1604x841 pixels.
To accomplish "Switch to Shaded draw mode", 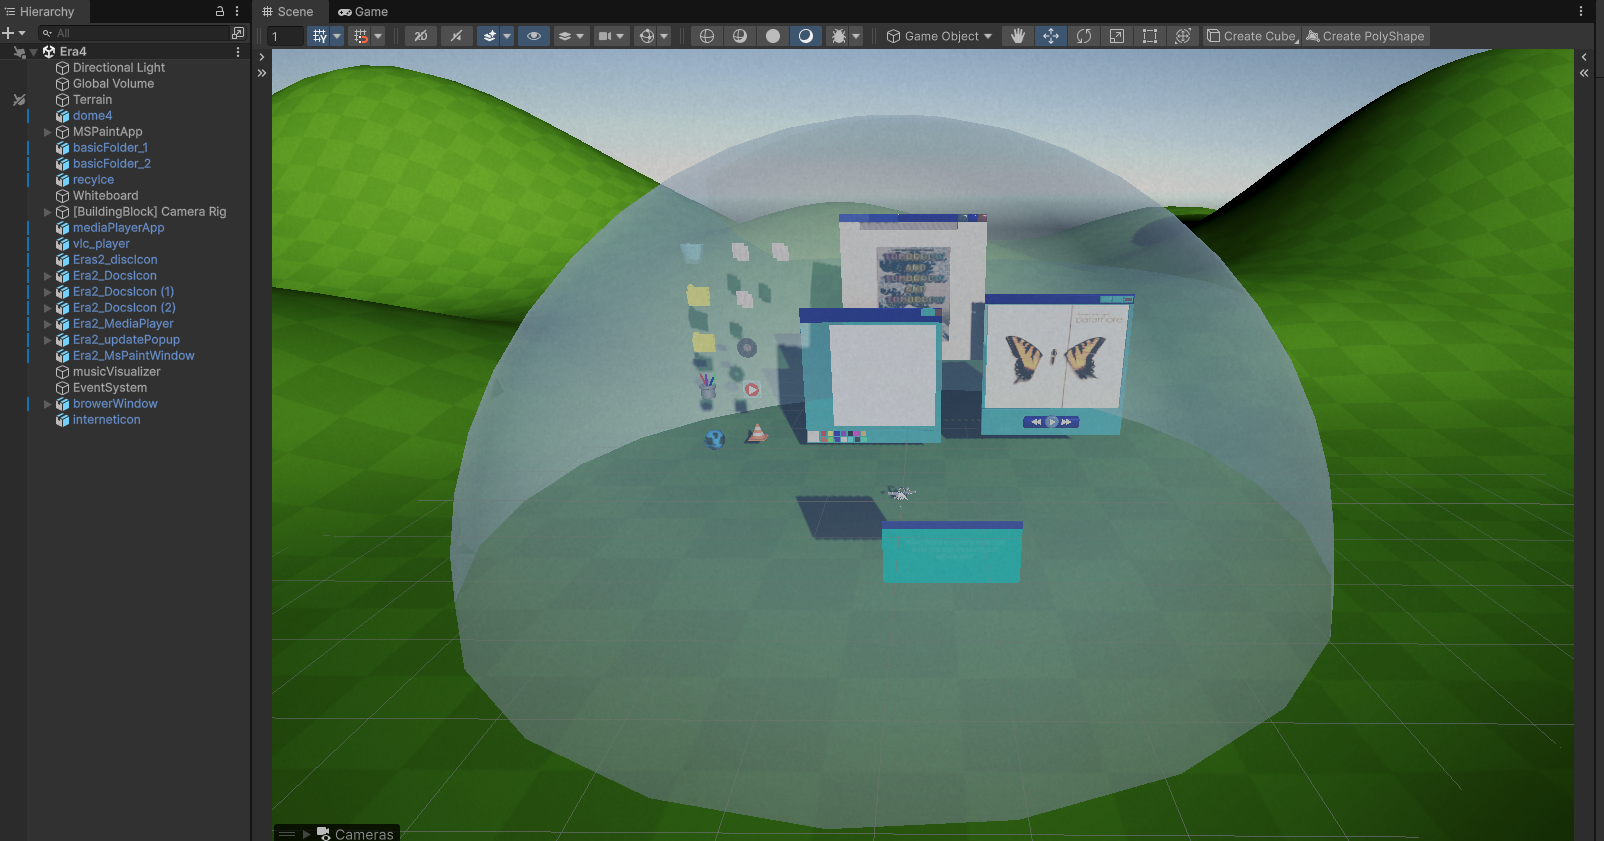I will [x=806, y=36].
